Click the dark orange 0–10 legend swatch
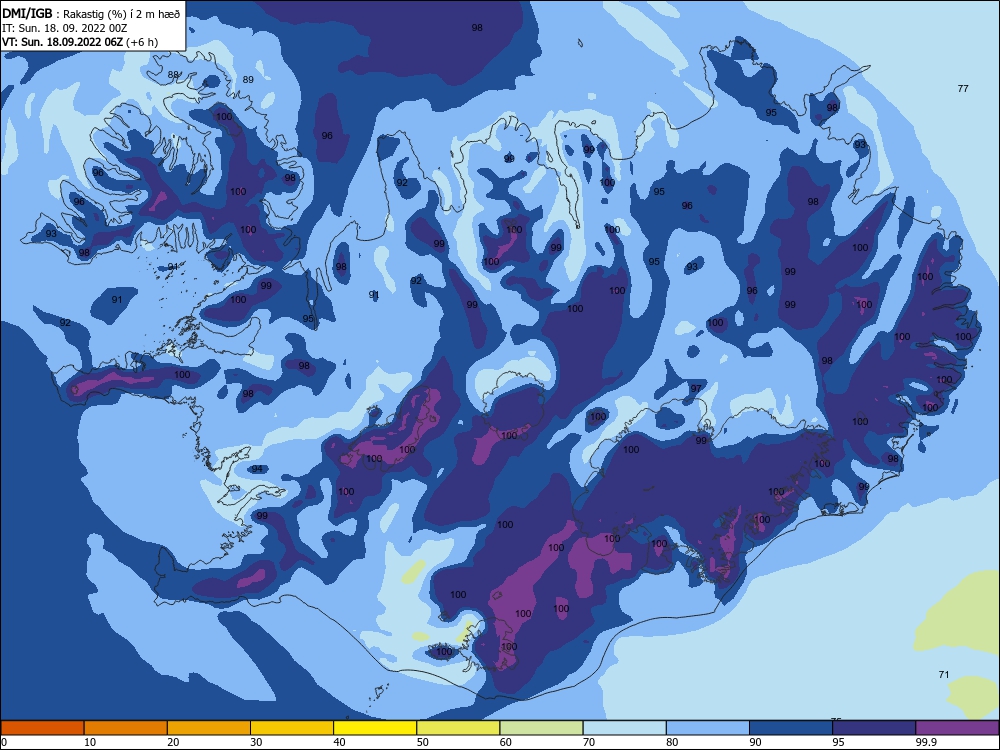 pos(42,728)
